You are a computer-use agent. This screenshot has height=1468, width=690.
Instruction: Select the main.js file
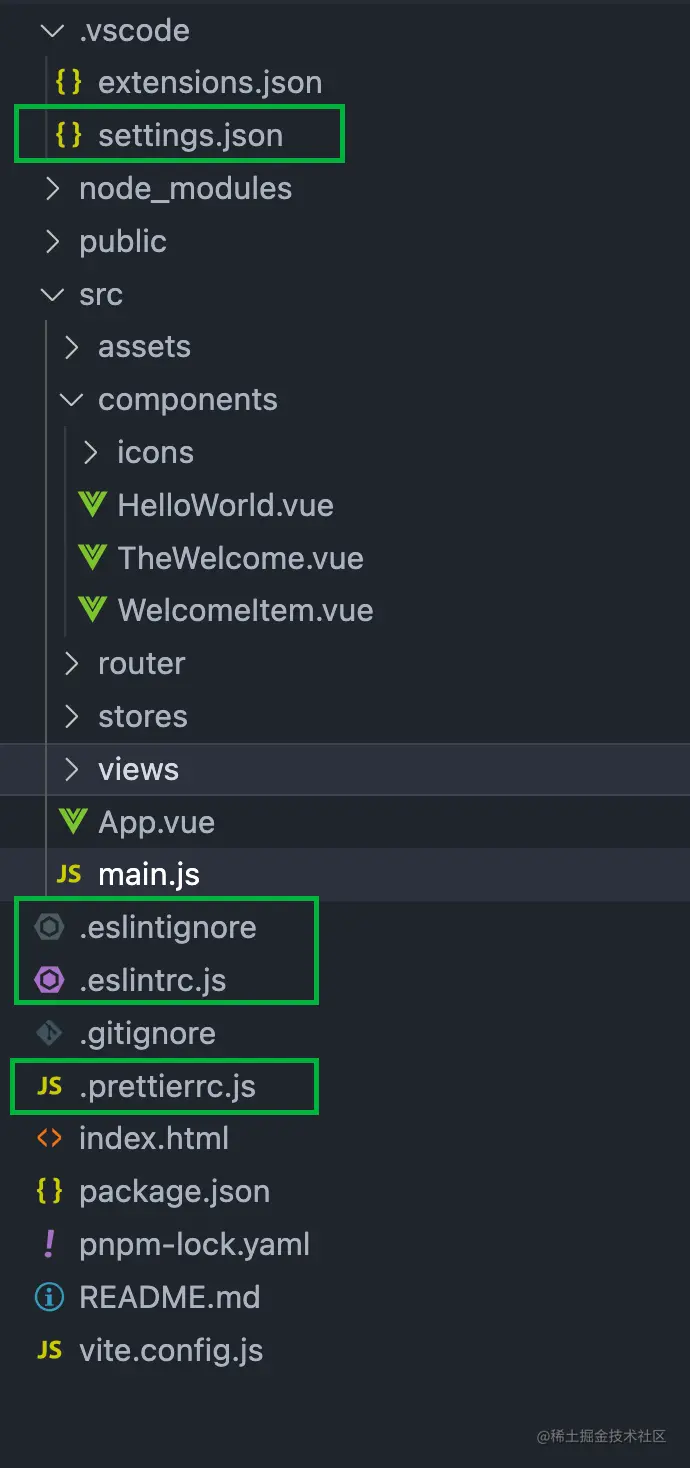(x=149, y=875)
